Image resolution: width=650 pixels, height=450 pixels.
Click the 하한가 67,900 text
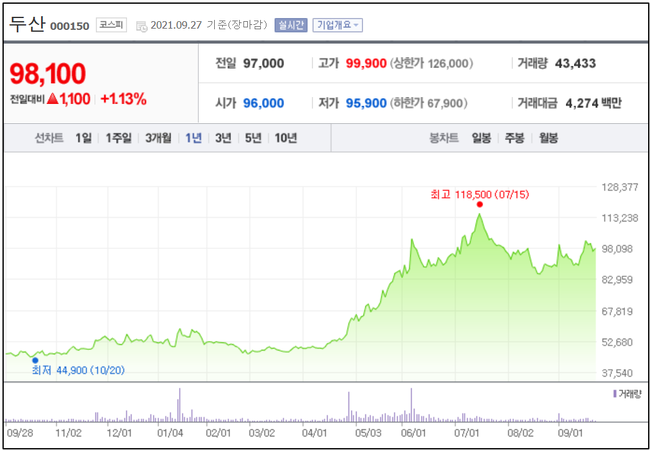[x=429, y=103]
